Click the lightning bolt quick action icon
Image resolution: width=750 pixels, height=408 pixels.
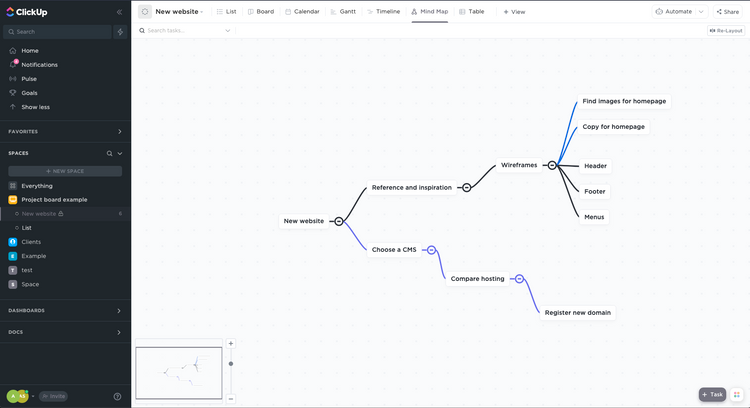pyautogui.click(x=120, y=32)
